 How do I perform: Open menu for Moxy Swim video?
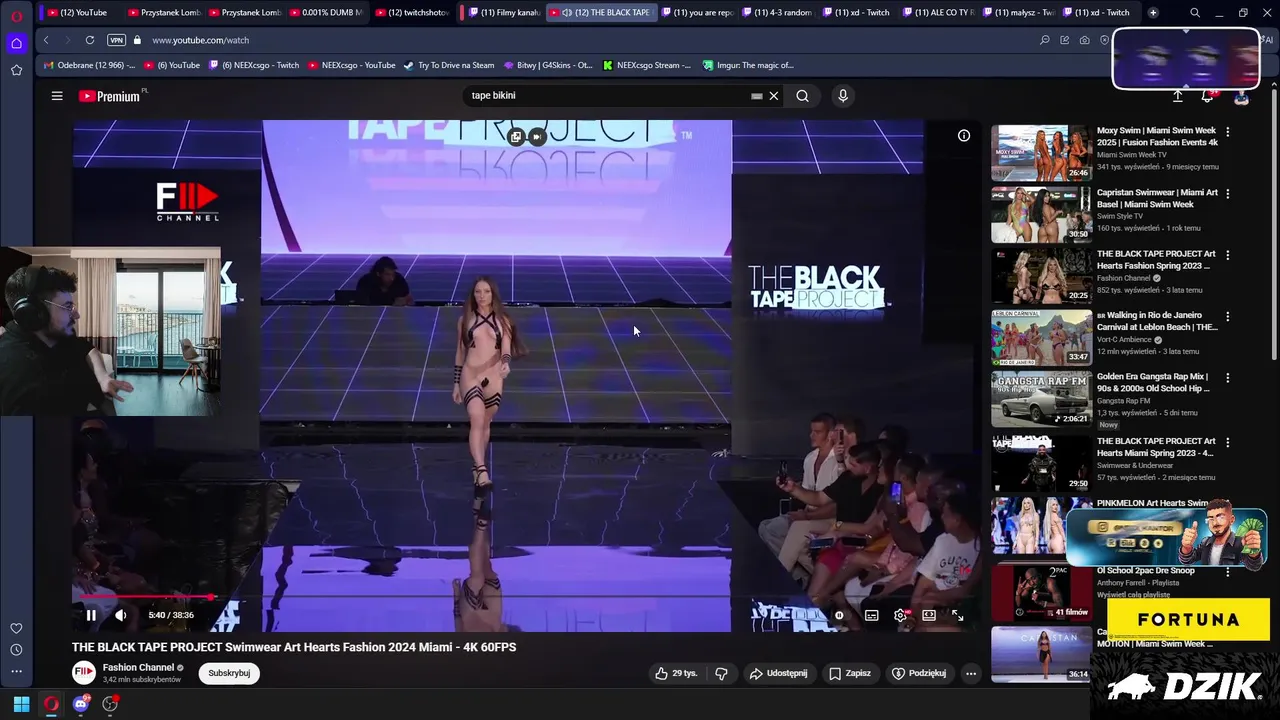tap(1228, 131)
